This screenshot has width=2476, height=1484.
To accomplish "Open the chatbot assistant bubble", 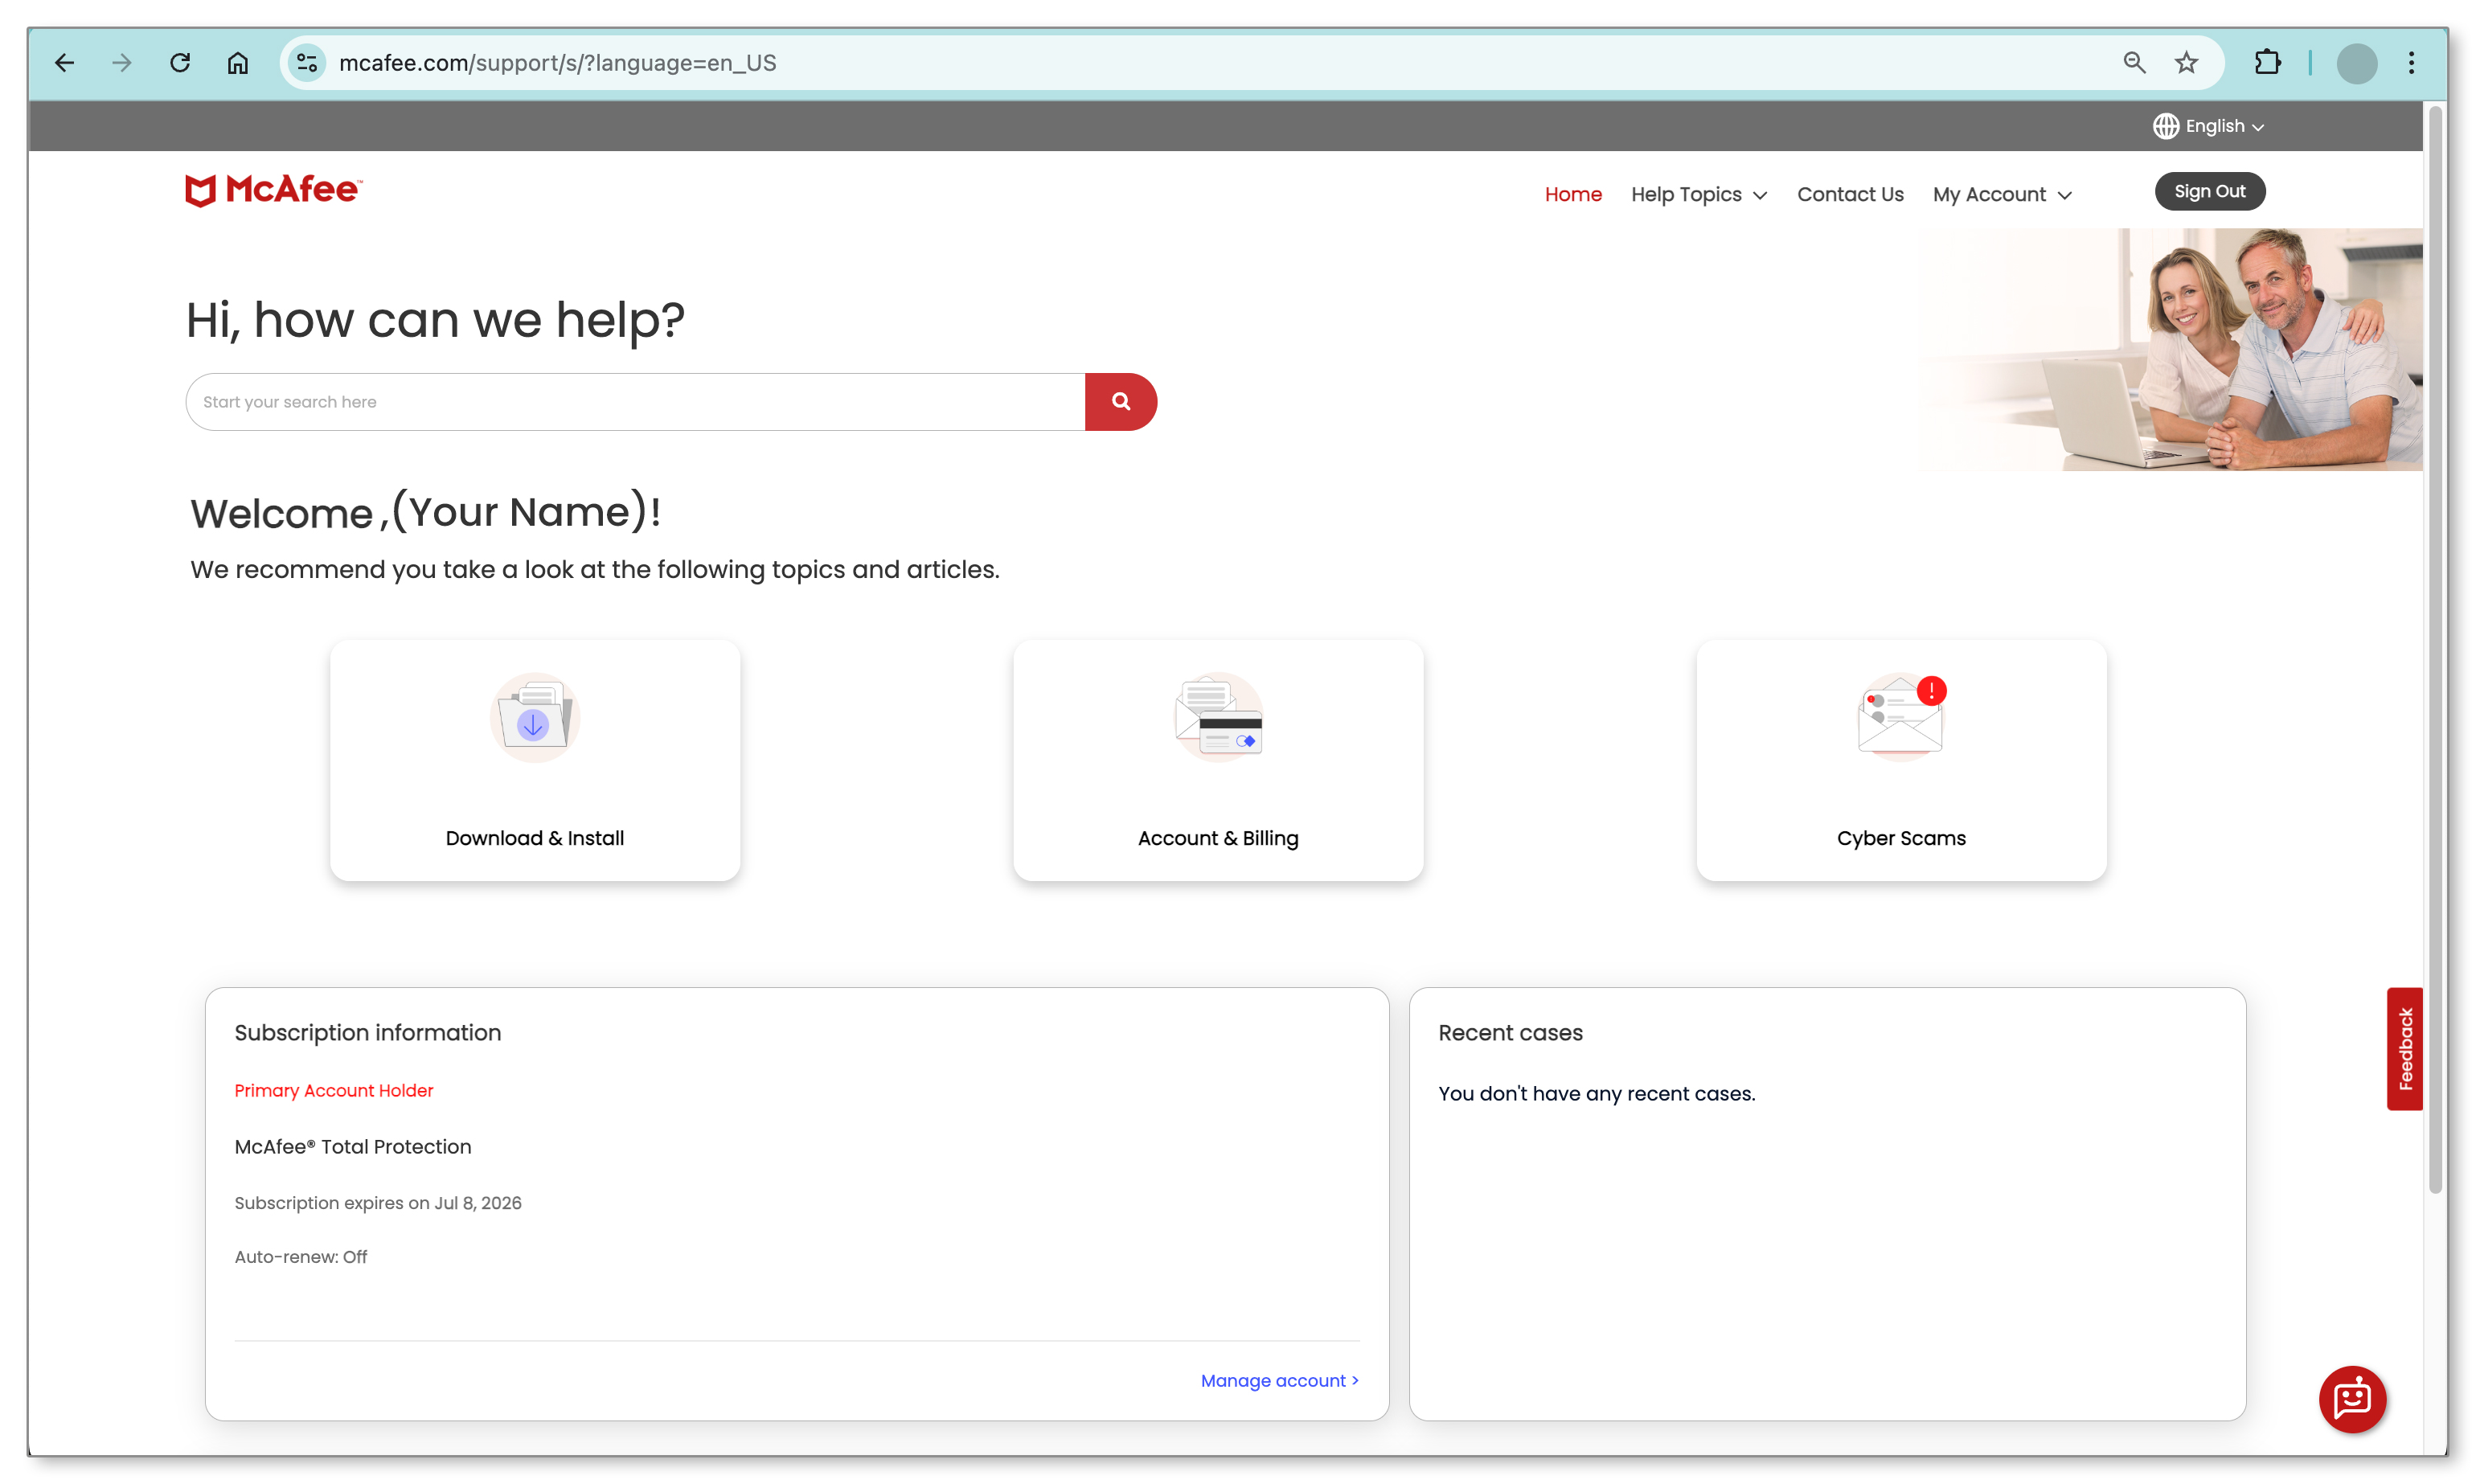I will [x=2352, y=1399].
